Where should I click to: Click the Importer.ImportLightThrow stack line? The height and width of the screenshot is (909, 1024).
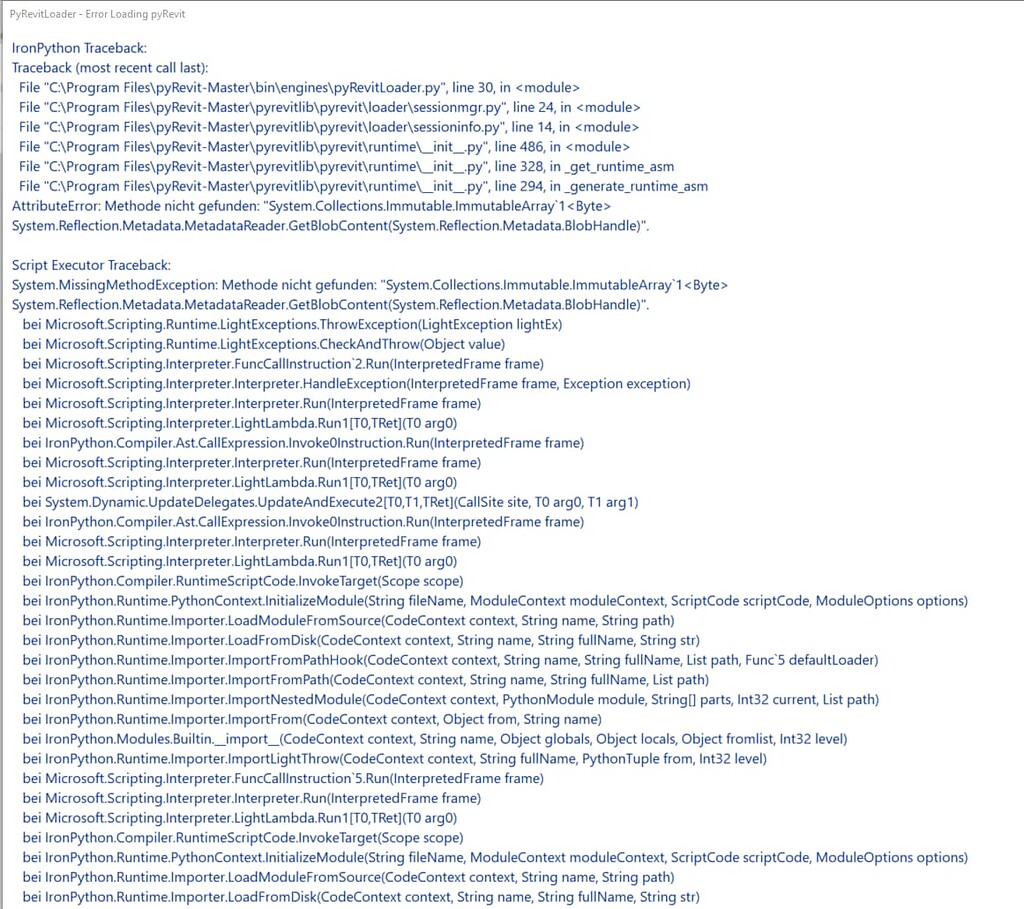395,759
